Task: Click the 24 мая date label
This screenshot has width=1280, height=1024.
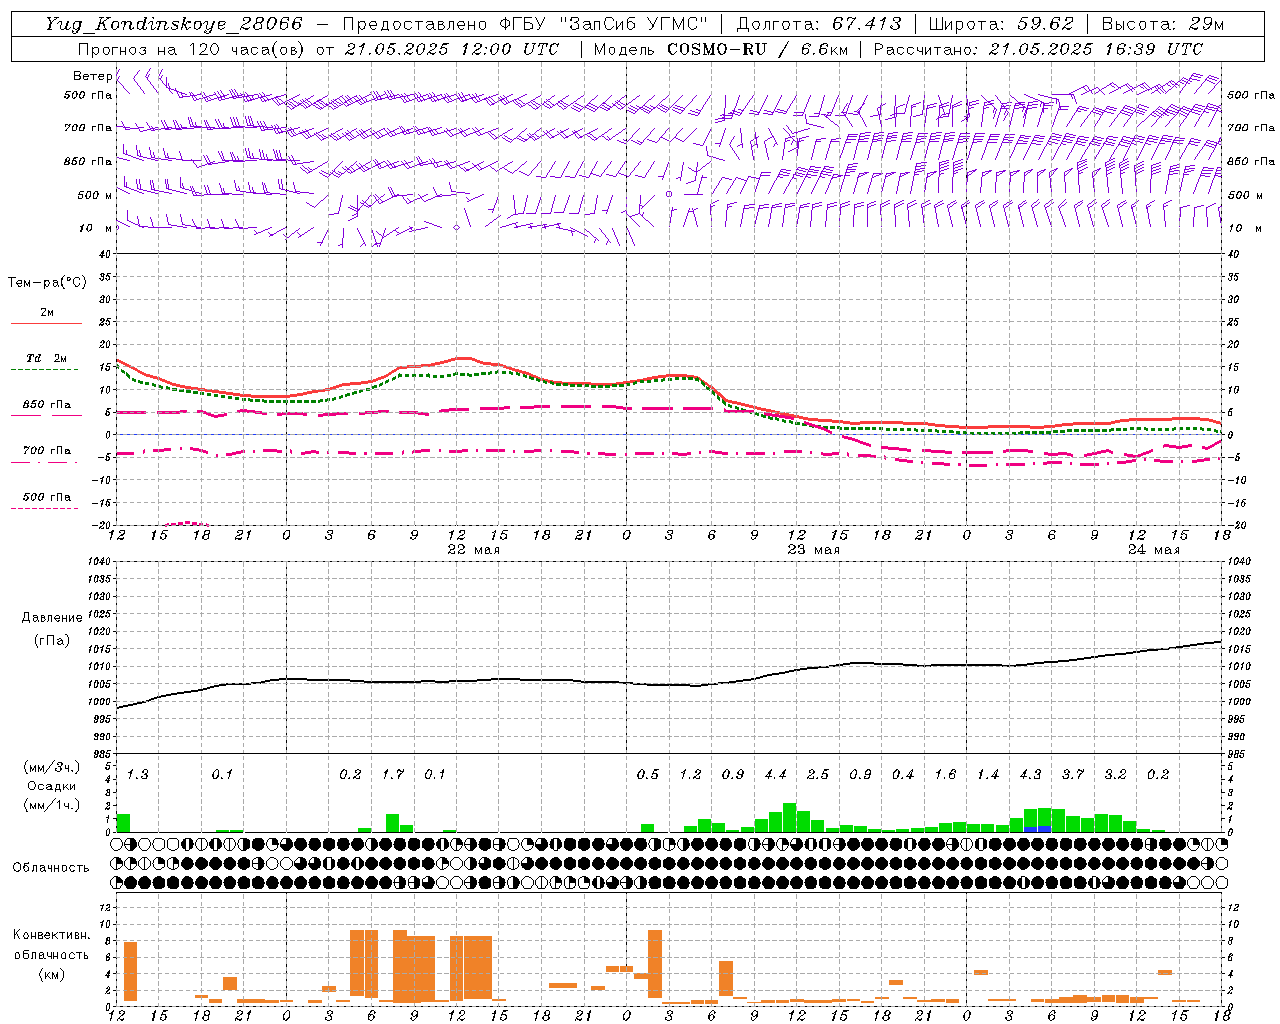Action: click(x=1153, y=550)
